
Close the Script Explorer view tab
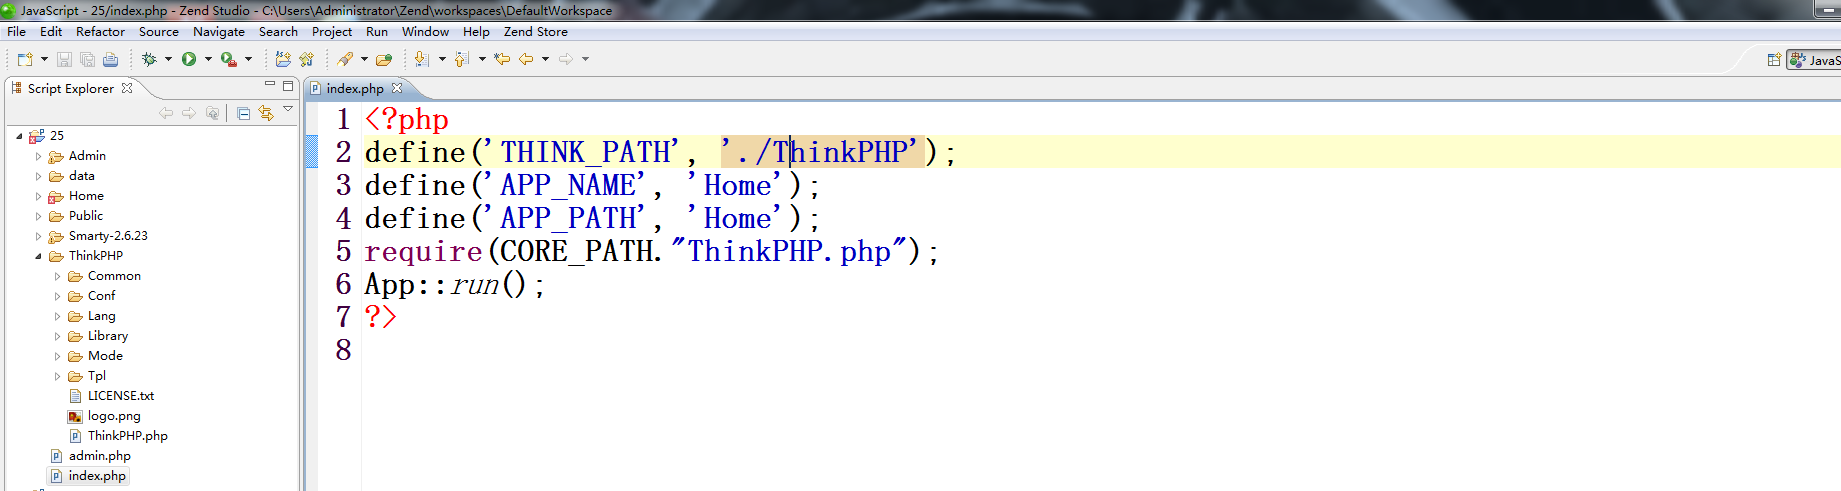127,88
